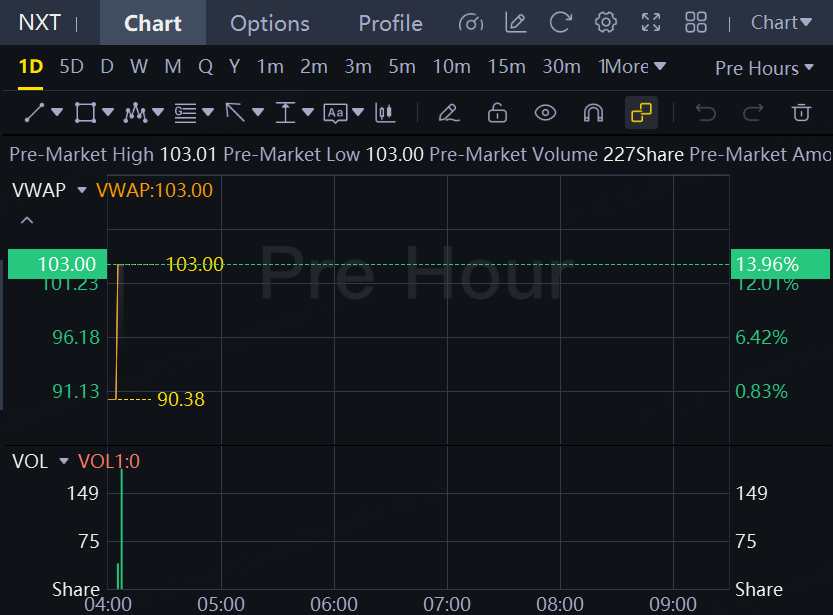Select the 3m interval
Image resolution: width=833 pixels, height=615 pixels.
(358, 66)
